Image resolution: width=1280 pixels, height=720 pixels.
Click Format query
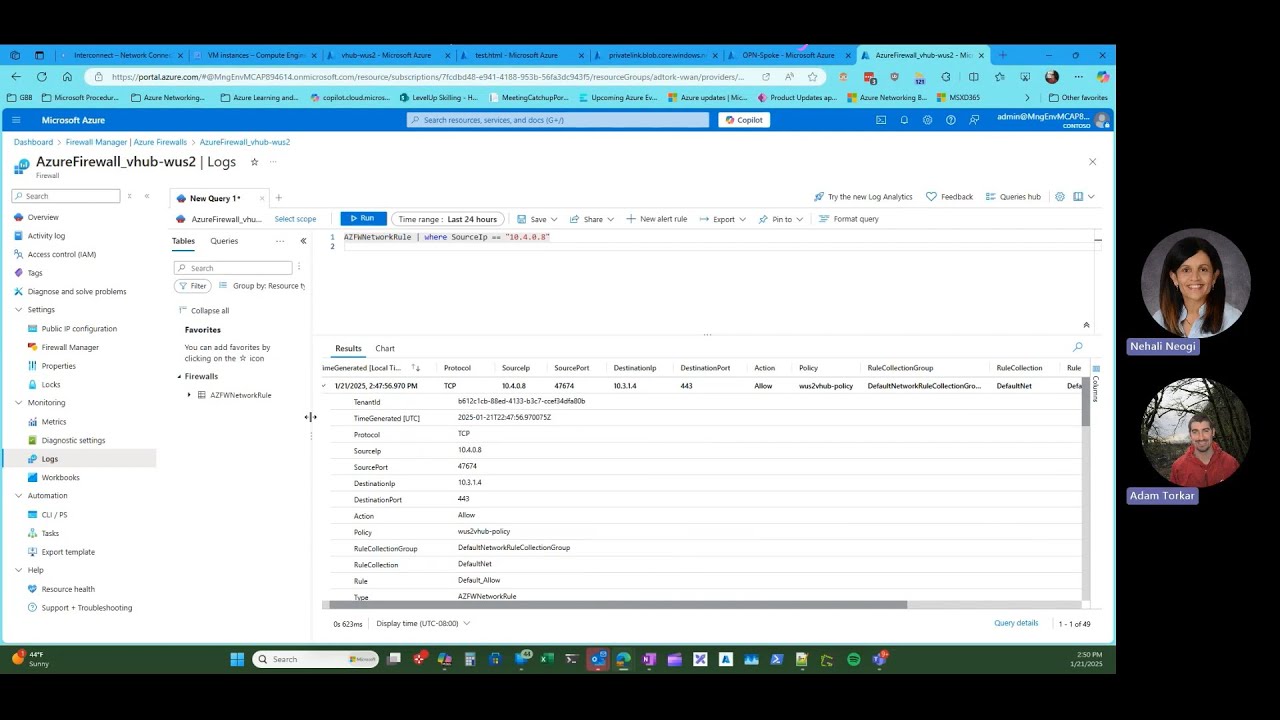[848, 219]
